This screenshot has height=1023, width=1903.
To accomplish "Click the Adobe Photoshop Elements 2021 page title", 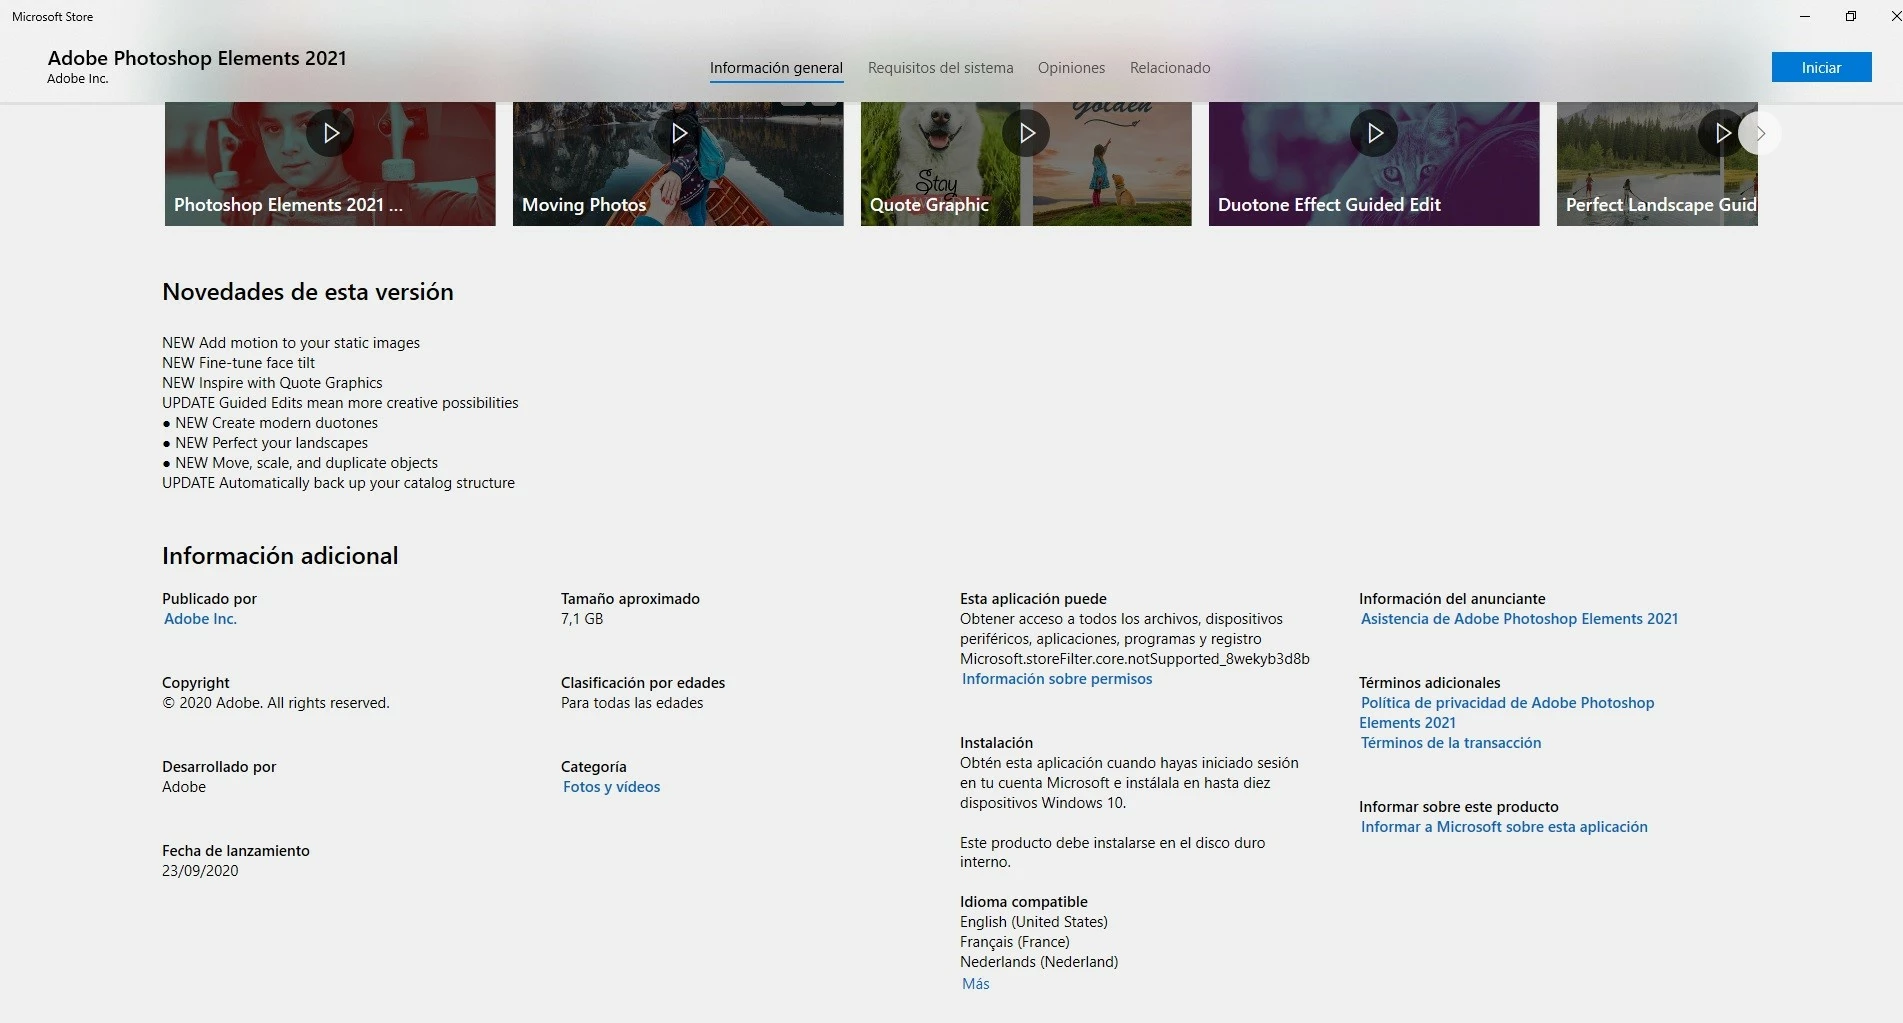I will coord(197,58).
